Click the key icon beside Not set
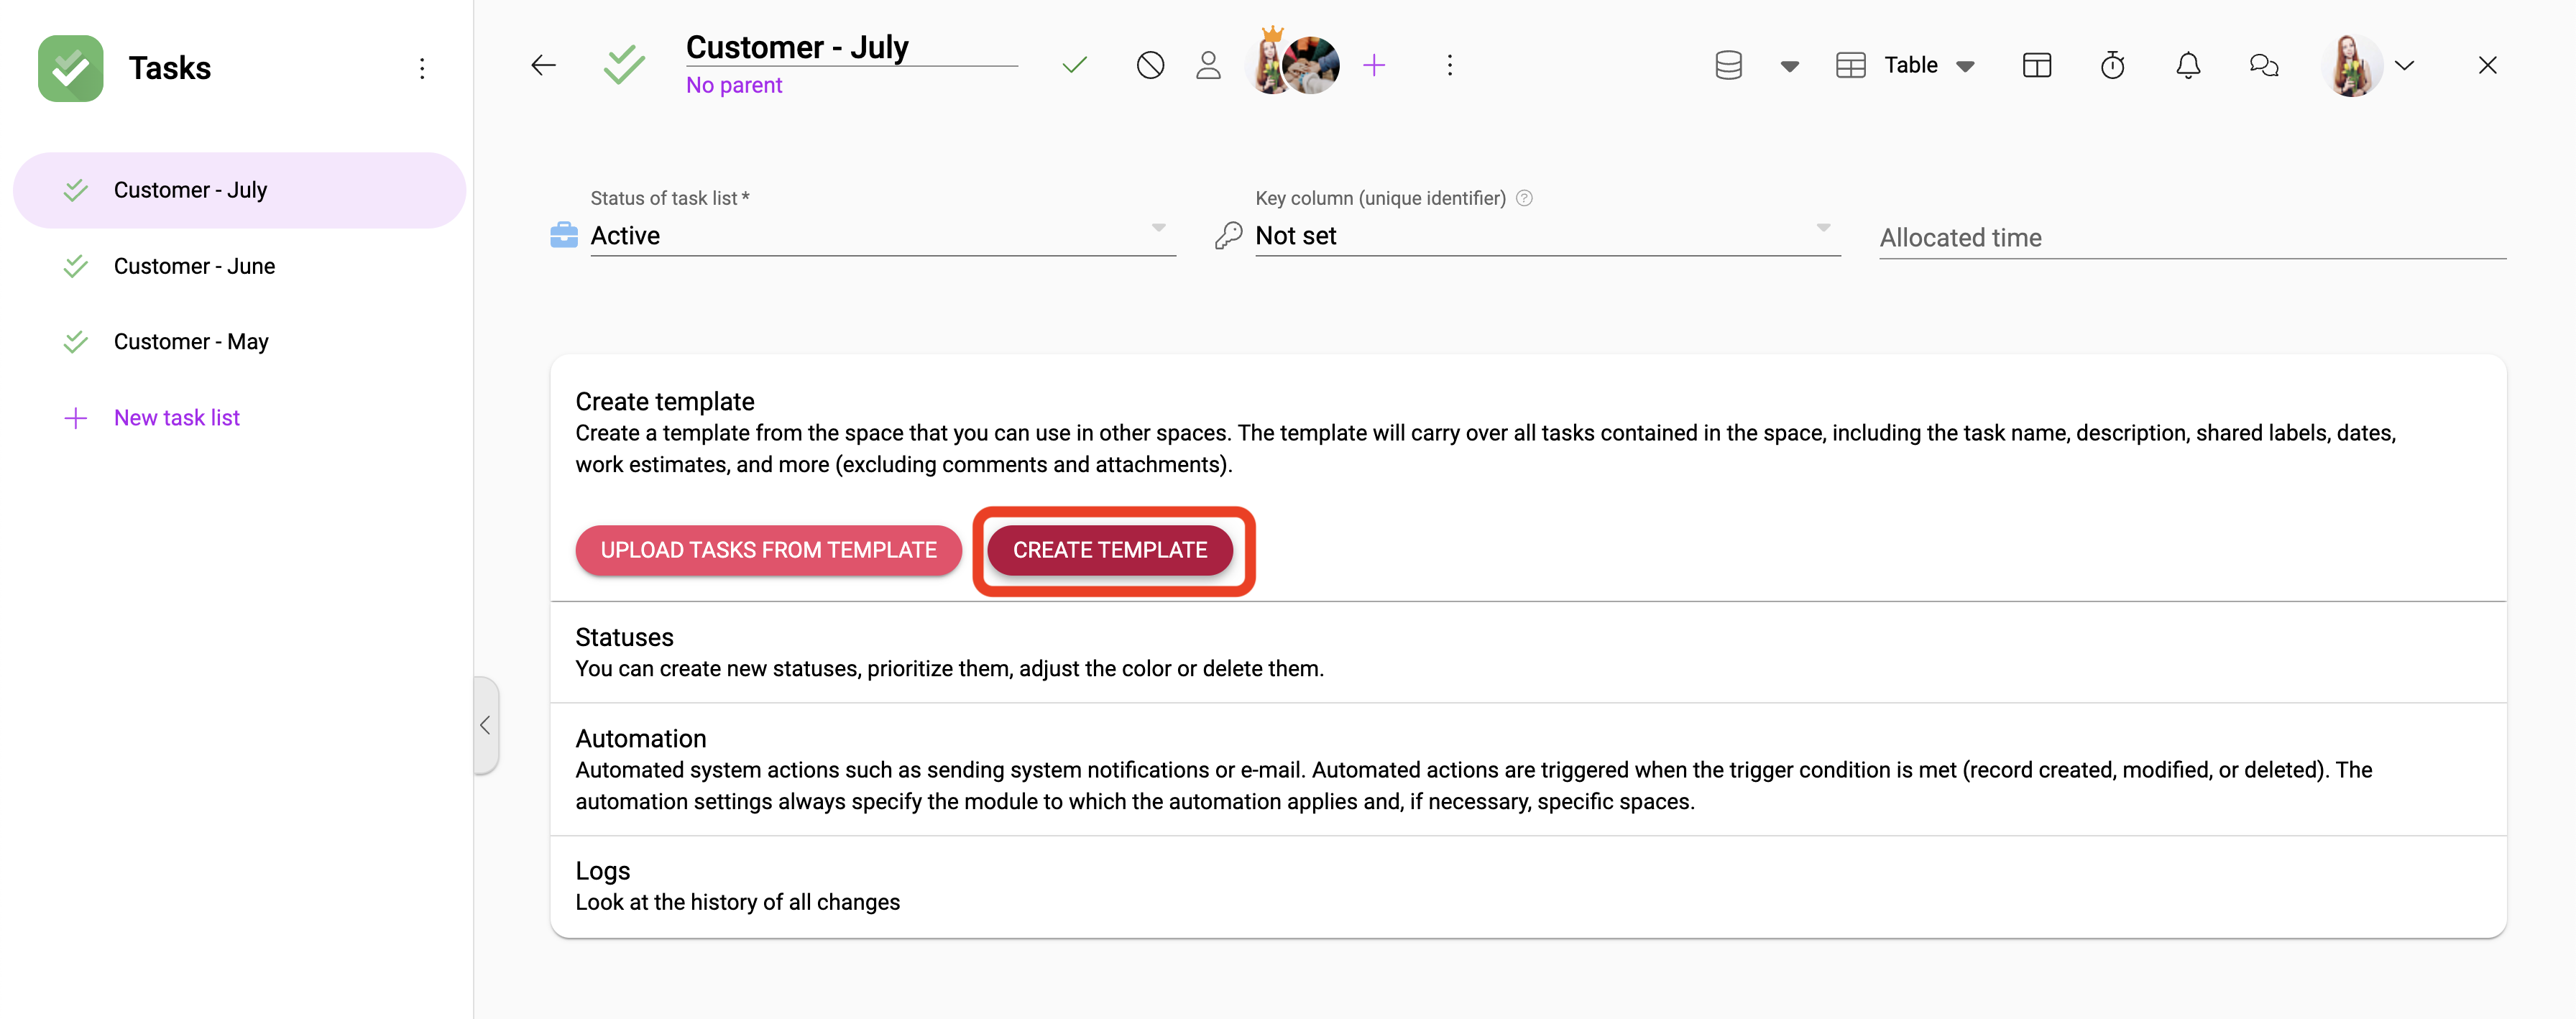This screenshot has height=1019, width=2576. click(x=1228, y=235)
